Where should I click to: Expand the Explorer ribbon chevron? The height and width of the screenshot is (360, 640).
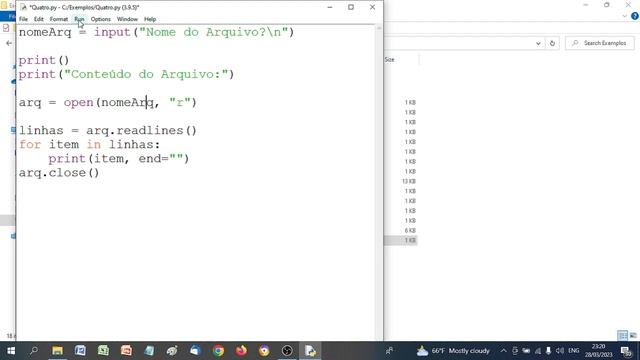coord(624,16)
